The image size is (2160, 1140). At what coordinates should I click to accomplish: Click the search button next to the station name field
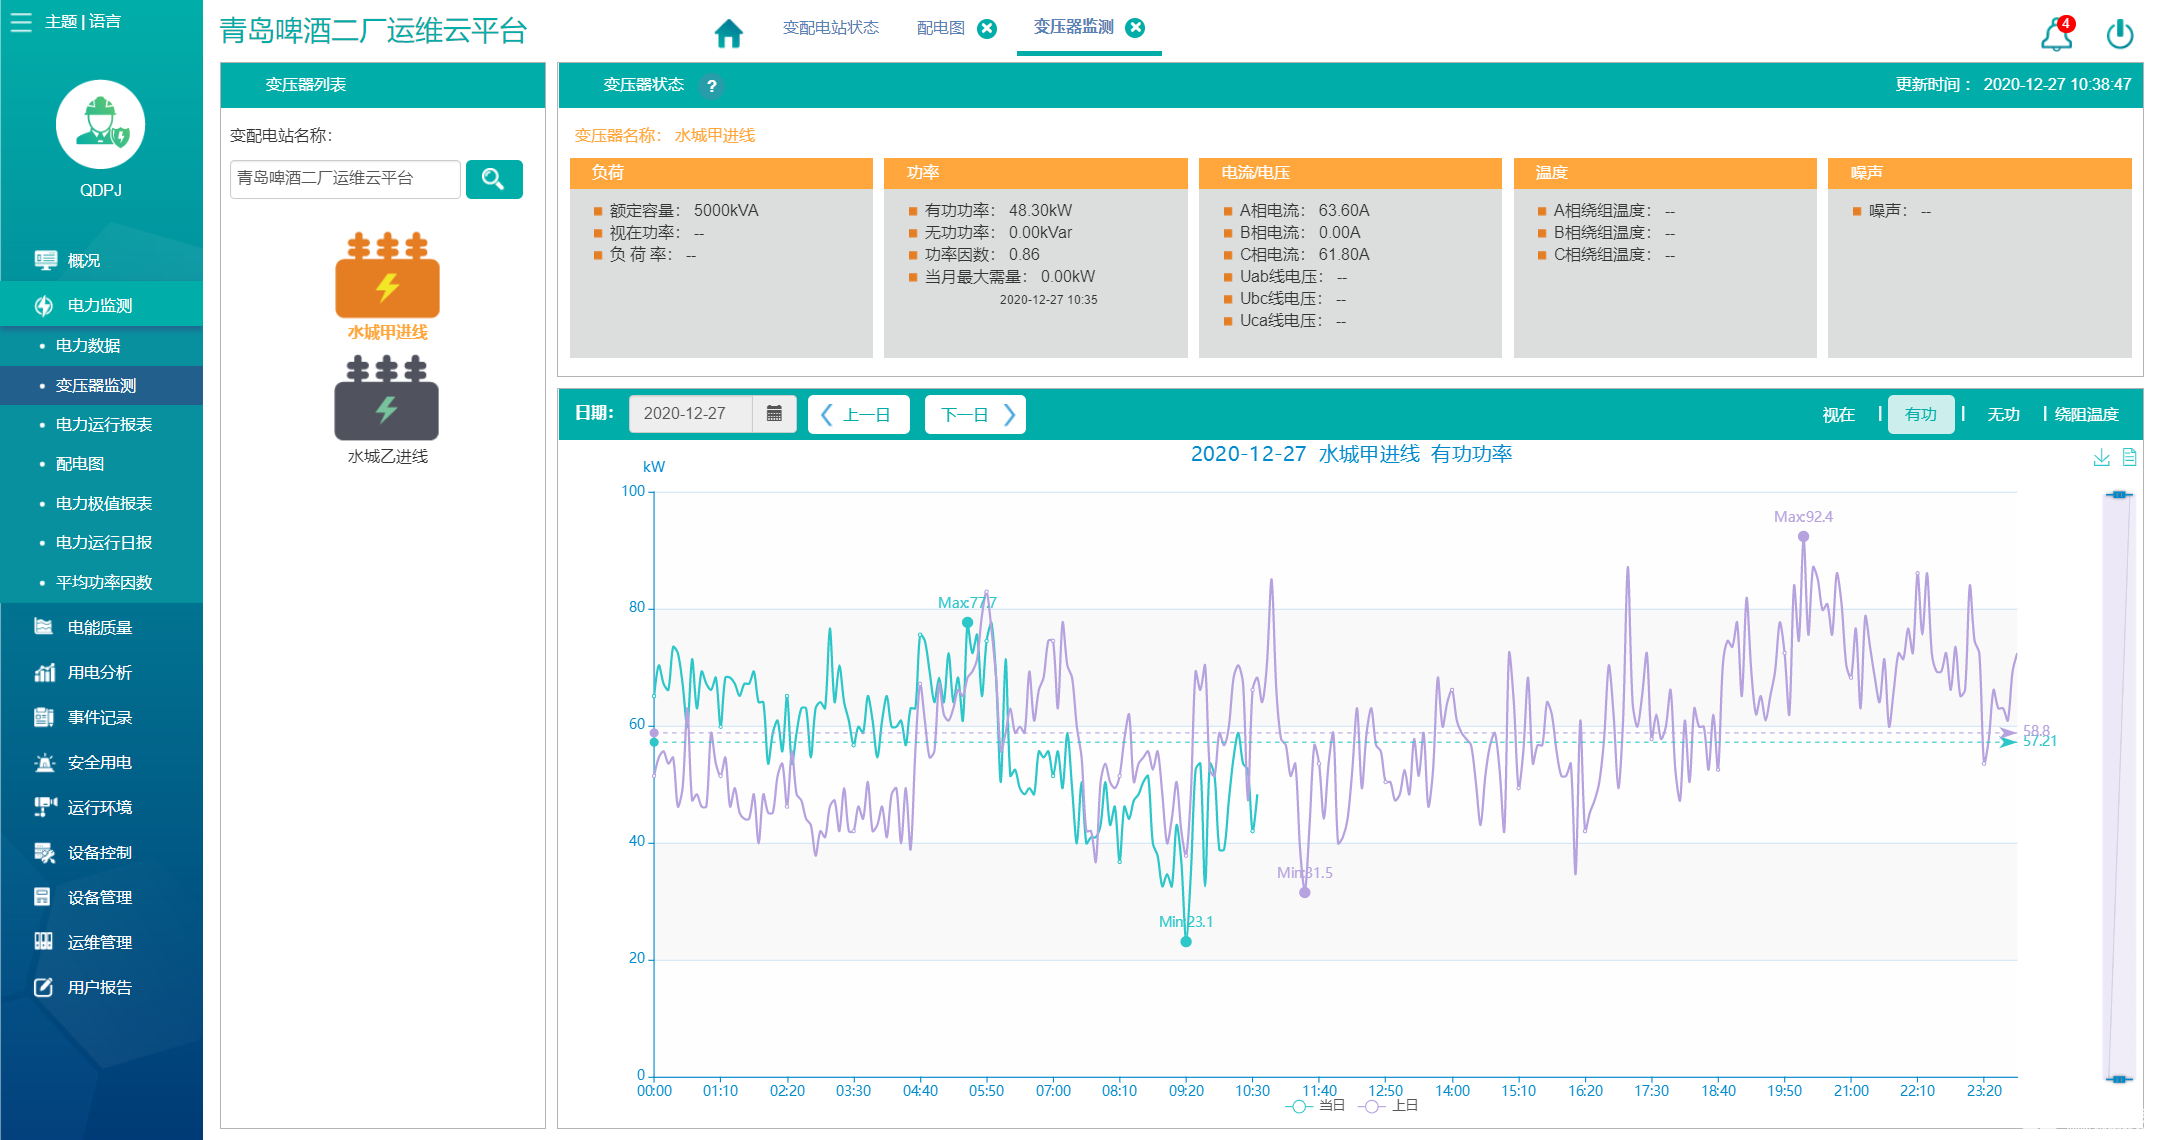pyautogui.click(x=493, y=179)
